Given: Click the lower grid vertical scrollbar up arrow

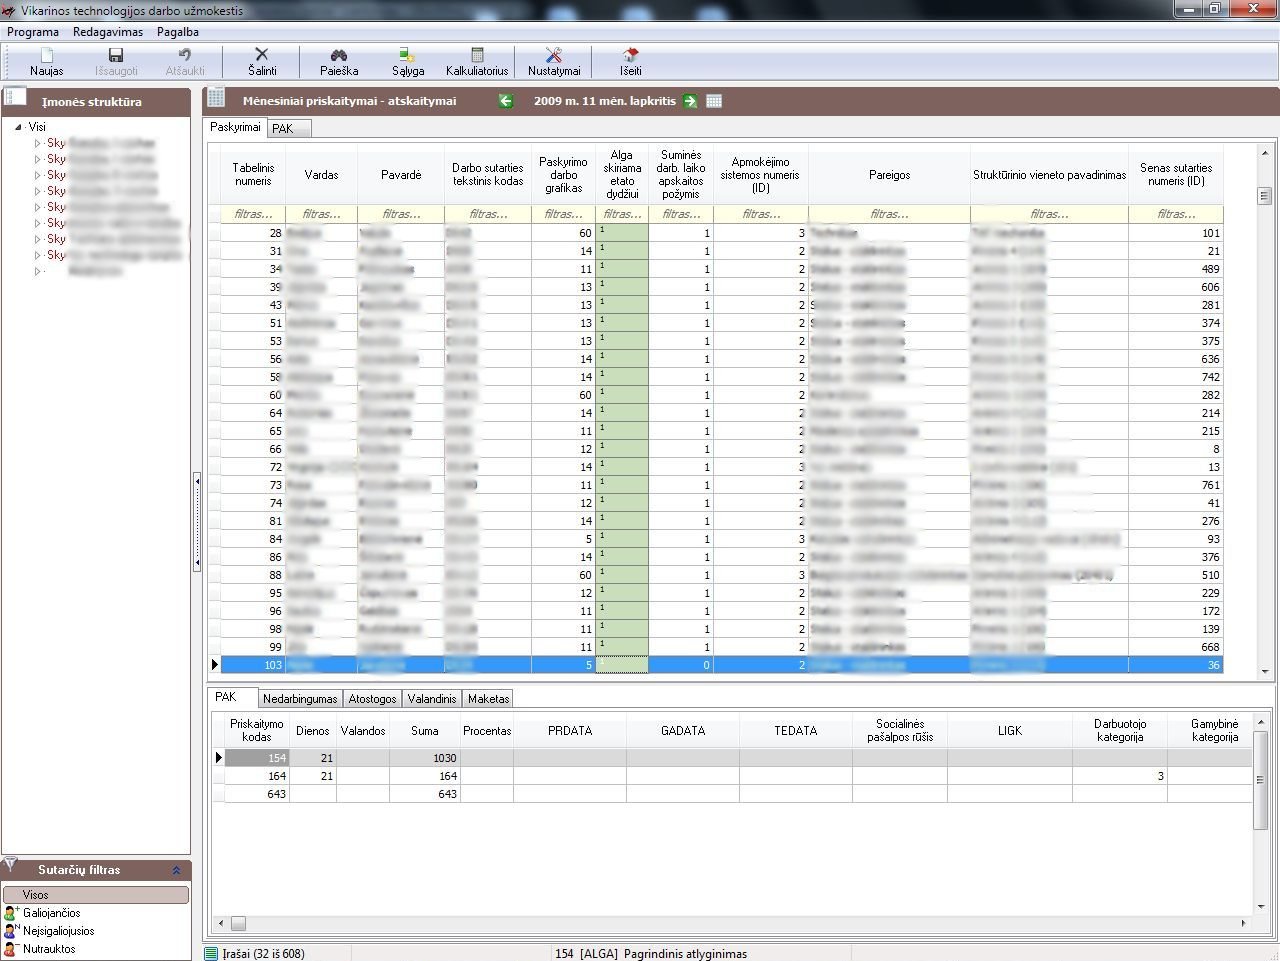Looking at the screenshot, I should click(1261, 721).
